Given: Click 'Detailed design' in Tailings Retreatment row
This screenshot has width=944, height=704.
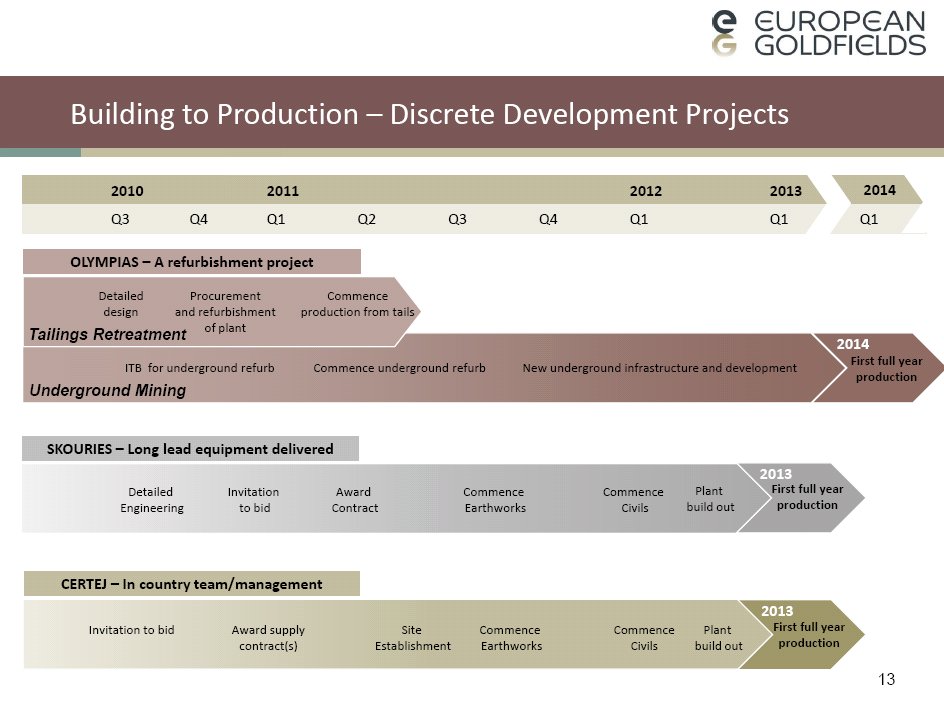Looking at the screenshot, I should (120, 304).
